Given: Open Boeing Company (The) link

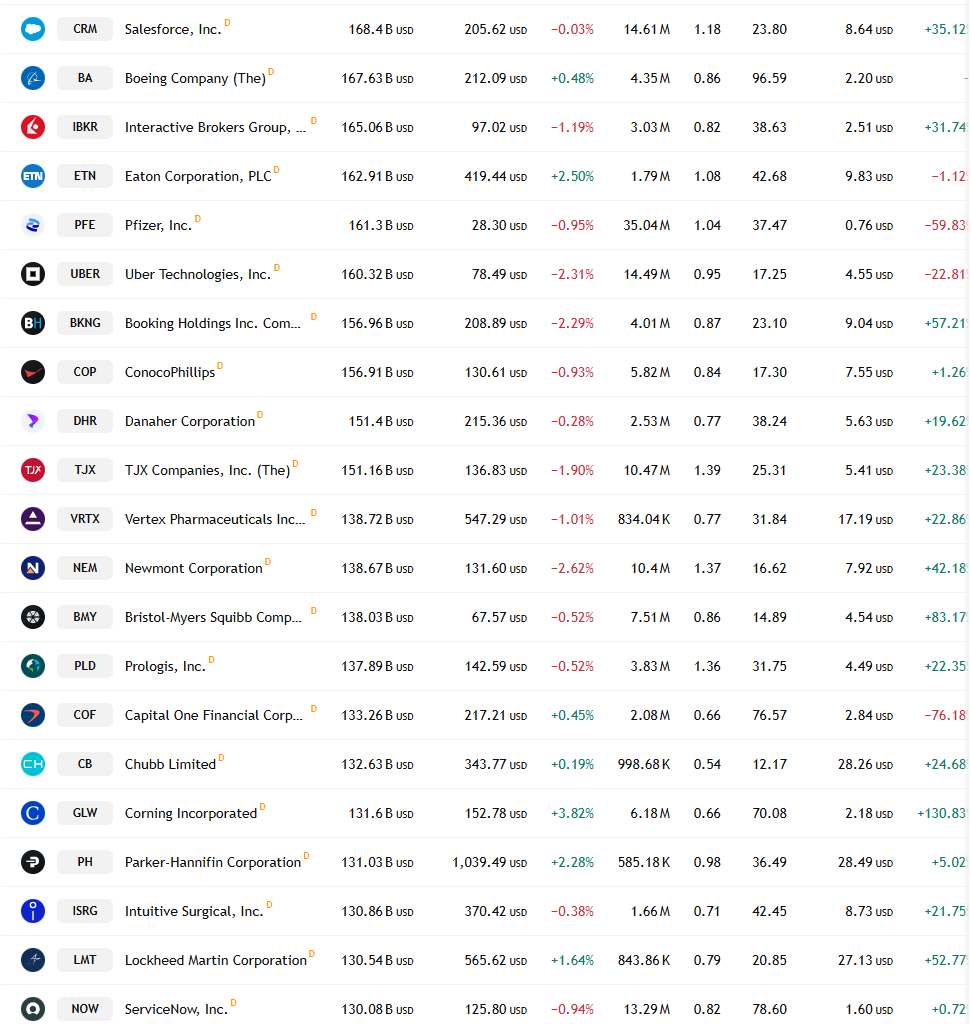Looking at the screenshot, I should pyautogui.click(x=195, y=78).
